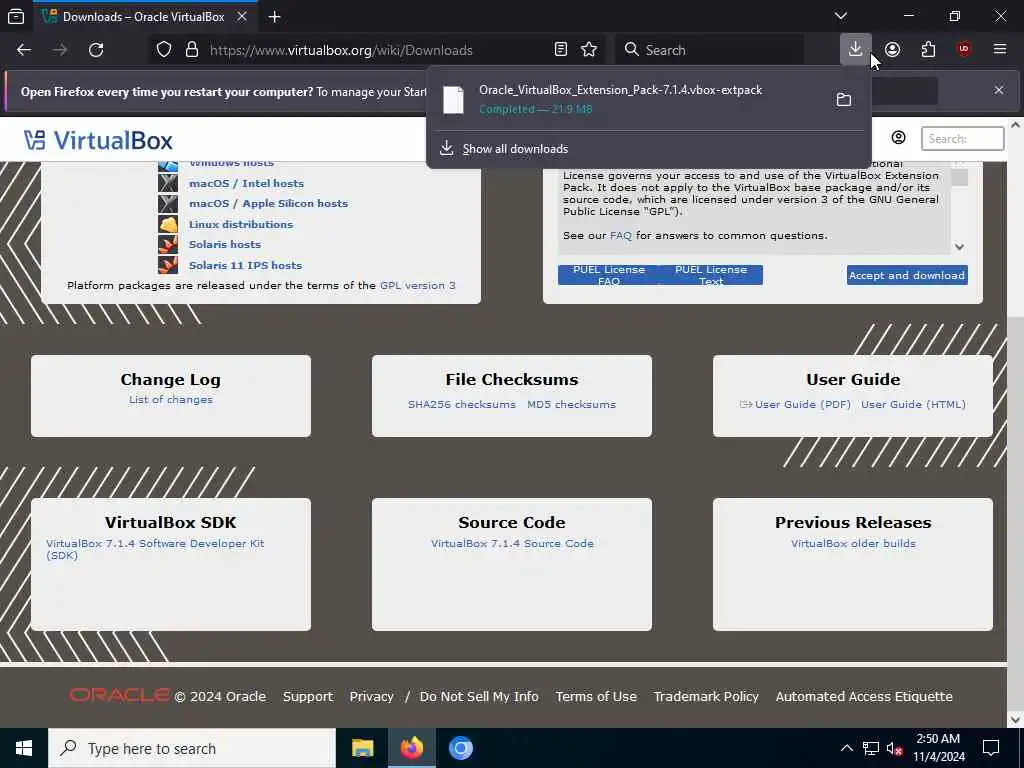Open Firefox View icon at tab strip start
This screenshot has height=768, width=1024.
click(16, 17)
